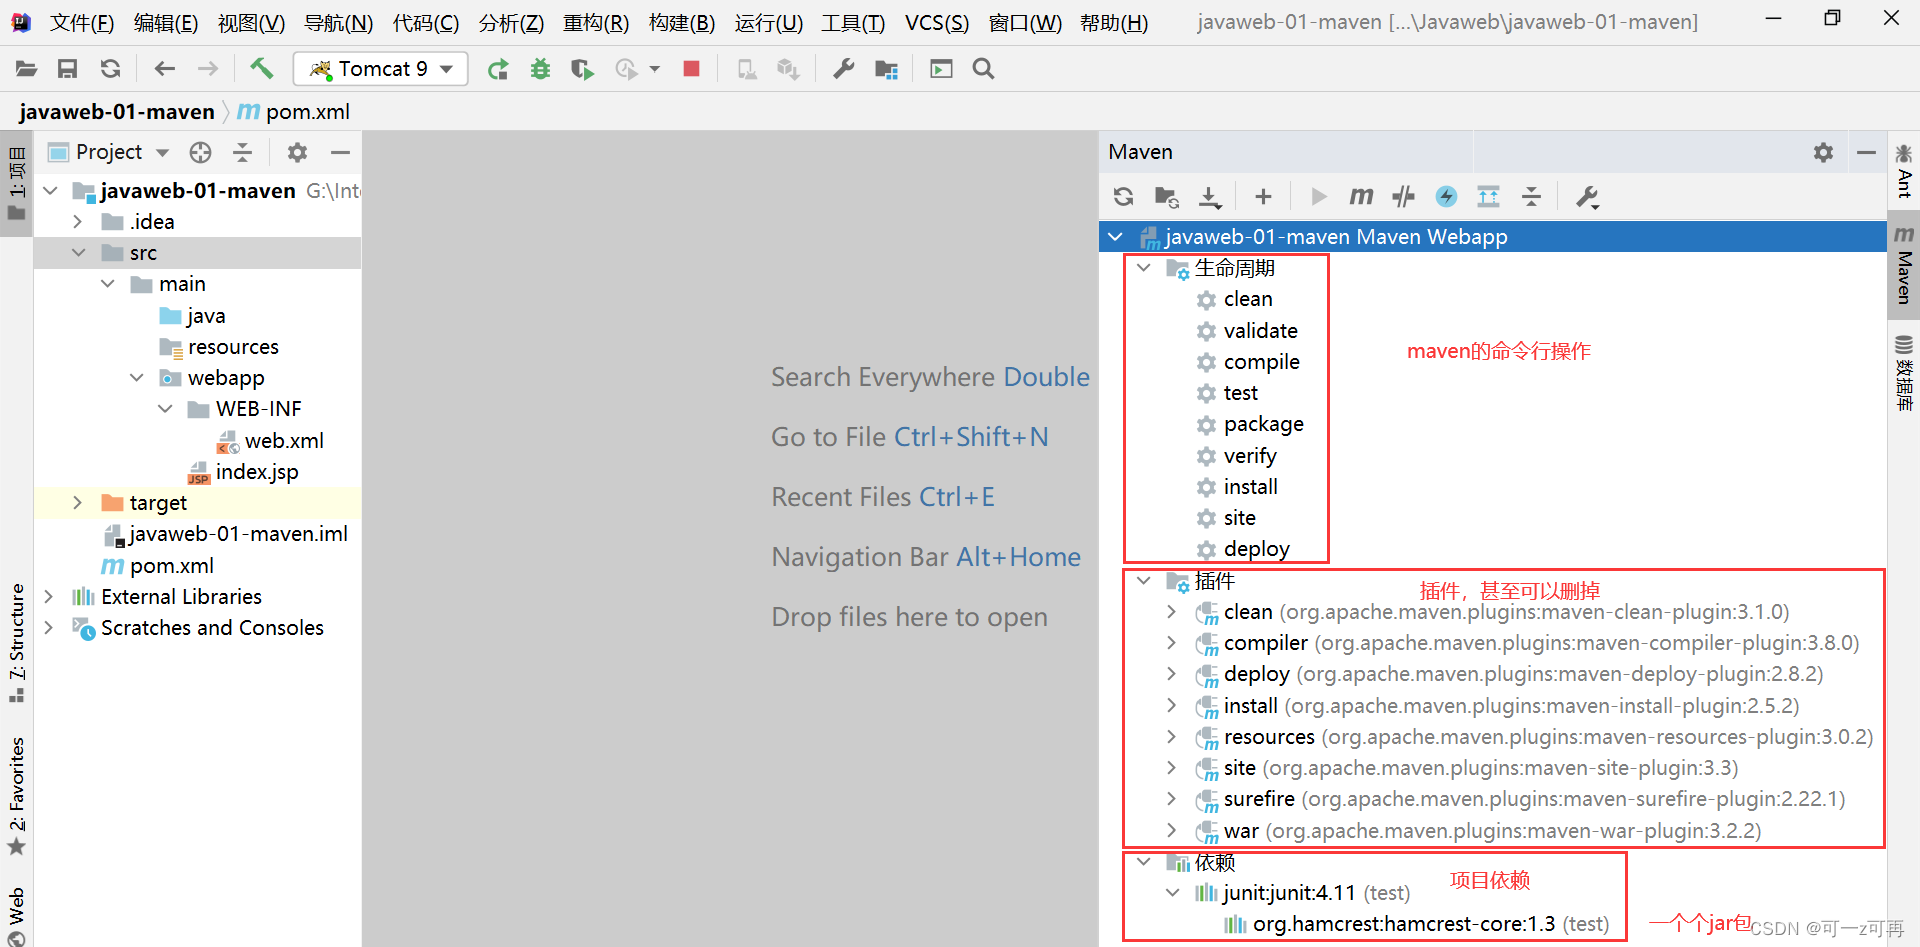Toggle Skip Tests lightning icon
This screenshot has width=1920, height=947.
(1446, 196)
